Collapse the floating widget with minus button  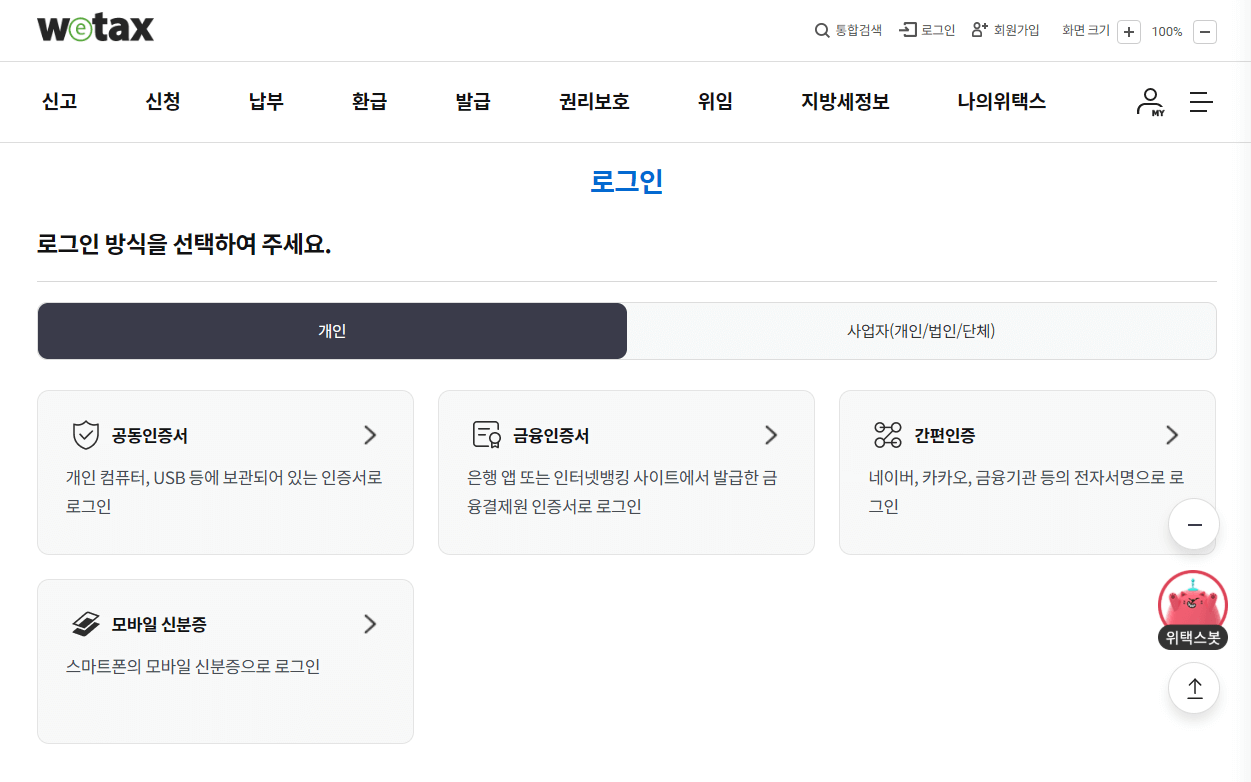tap(1193, 523)
